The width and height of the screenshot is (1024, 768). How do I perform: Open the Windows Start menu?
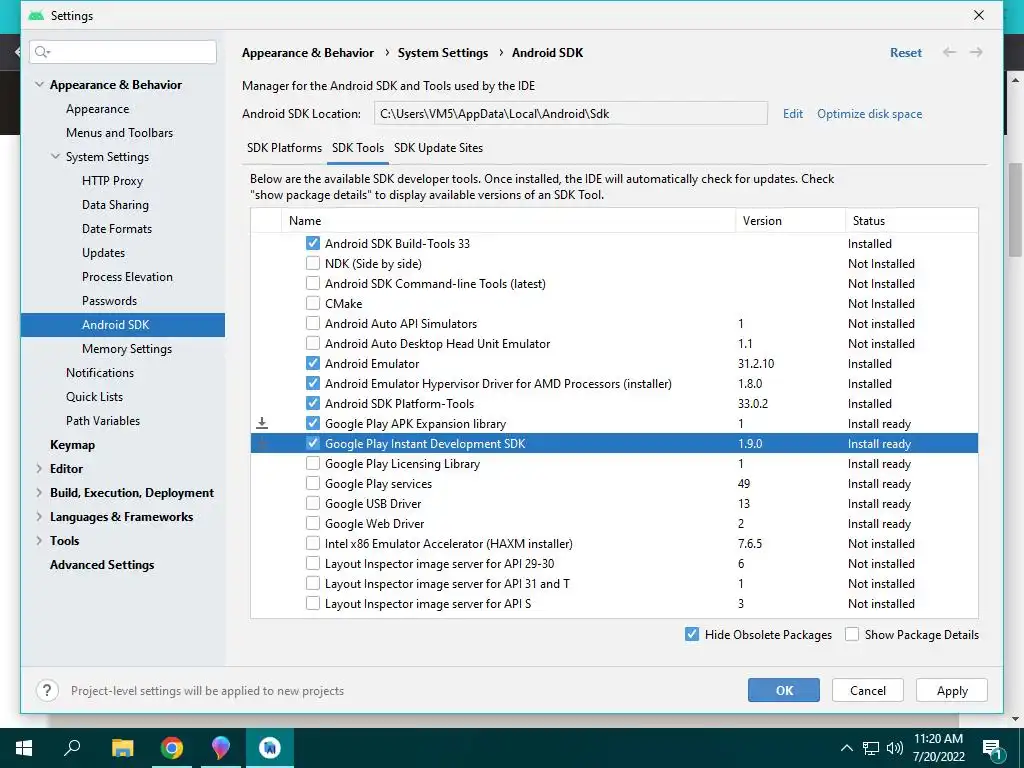click(x=24, y=748)
